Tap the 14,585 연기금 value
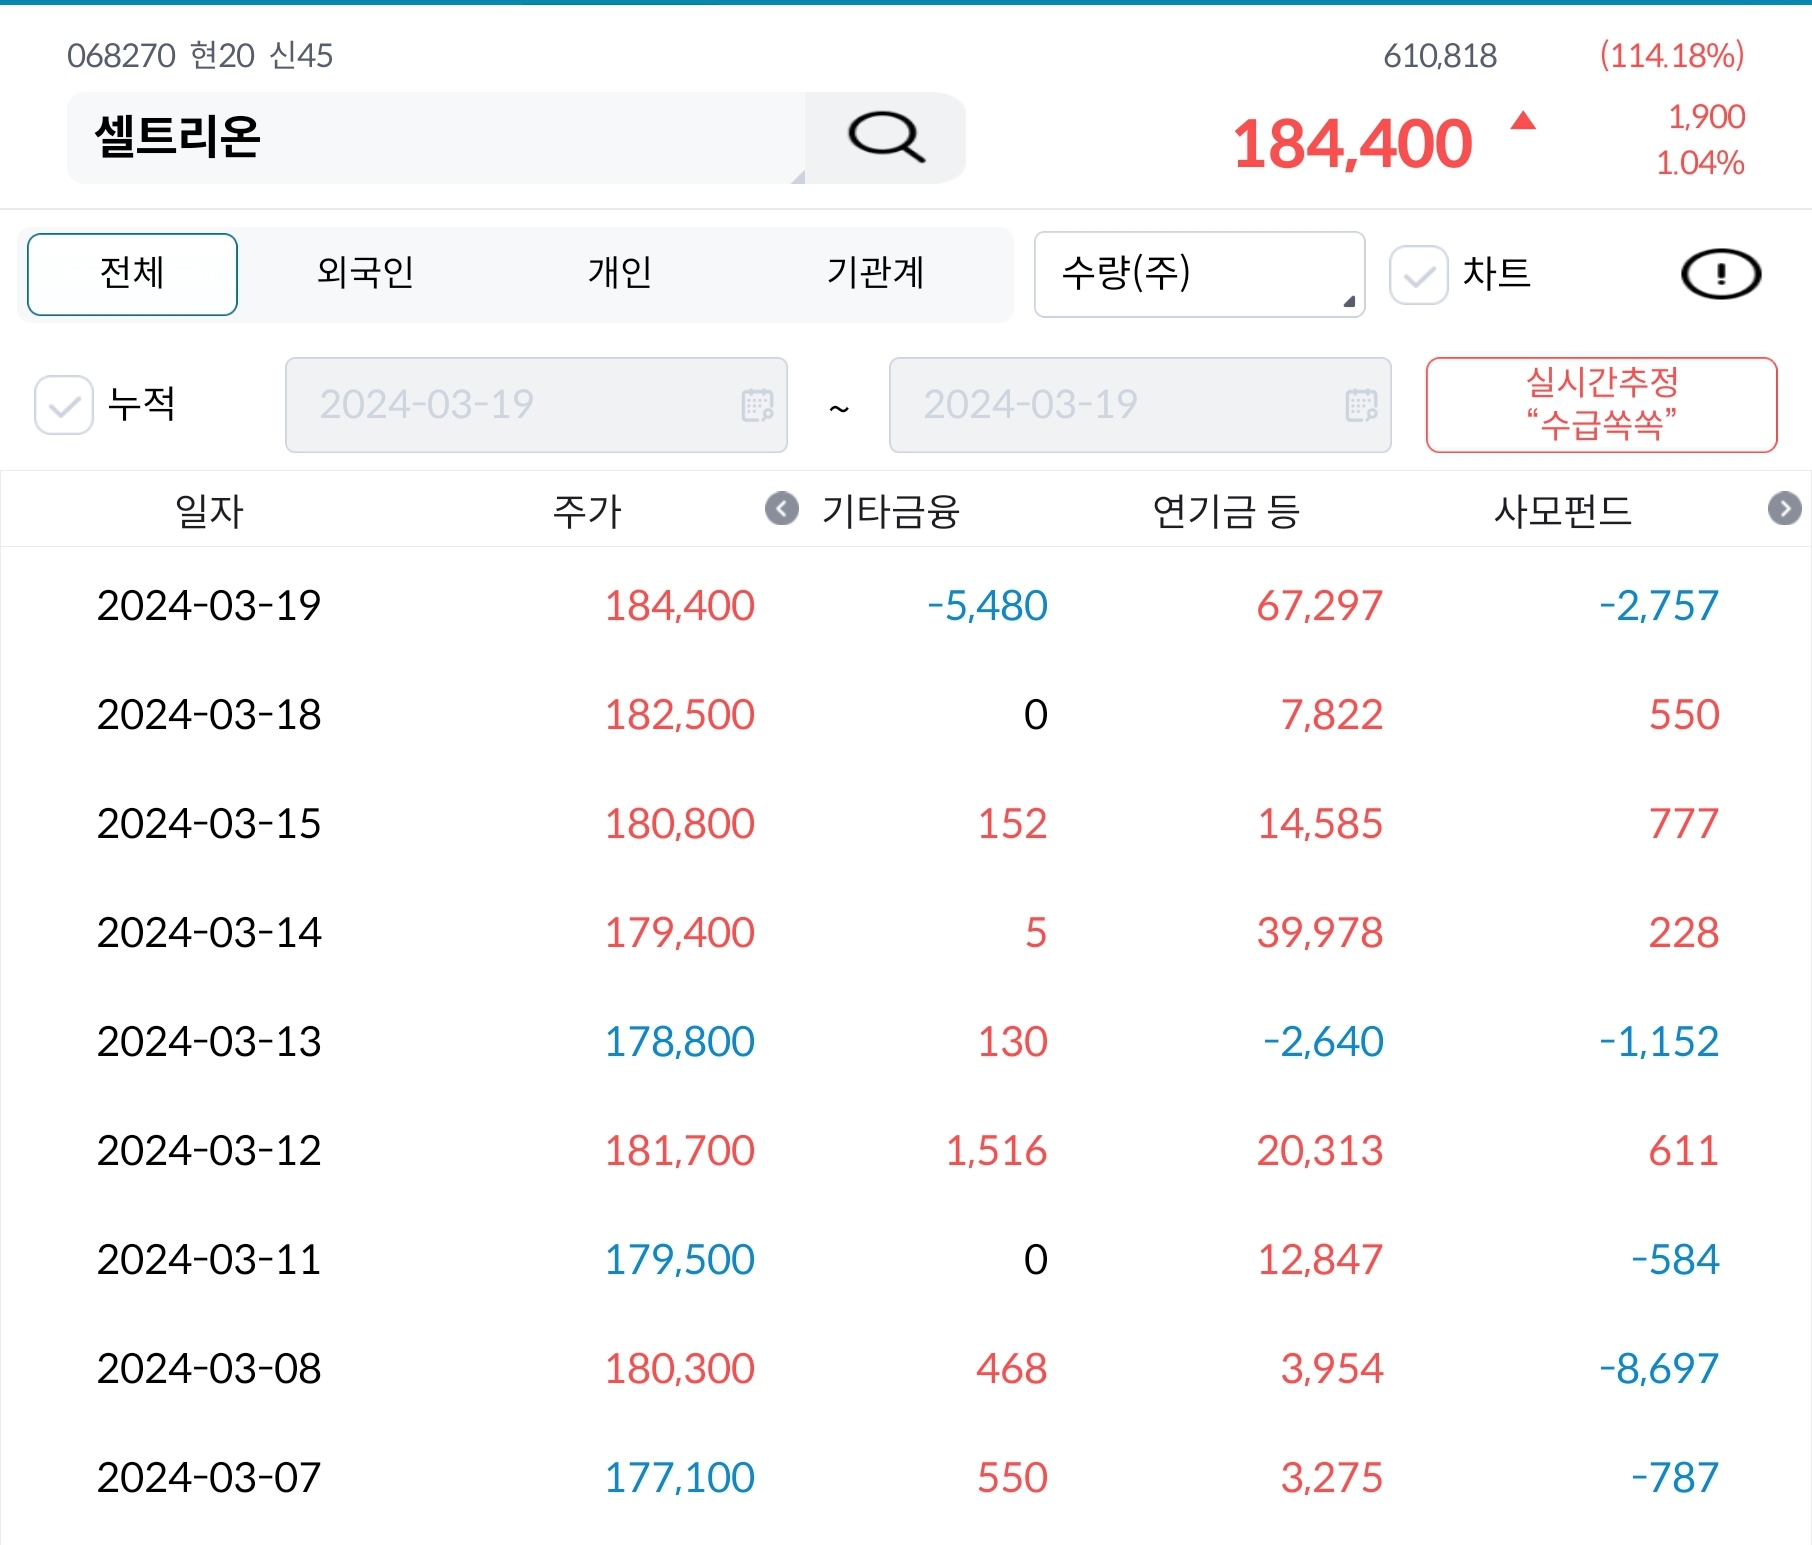The height and width of the screenshot is (1545, 1812). 1320,824
